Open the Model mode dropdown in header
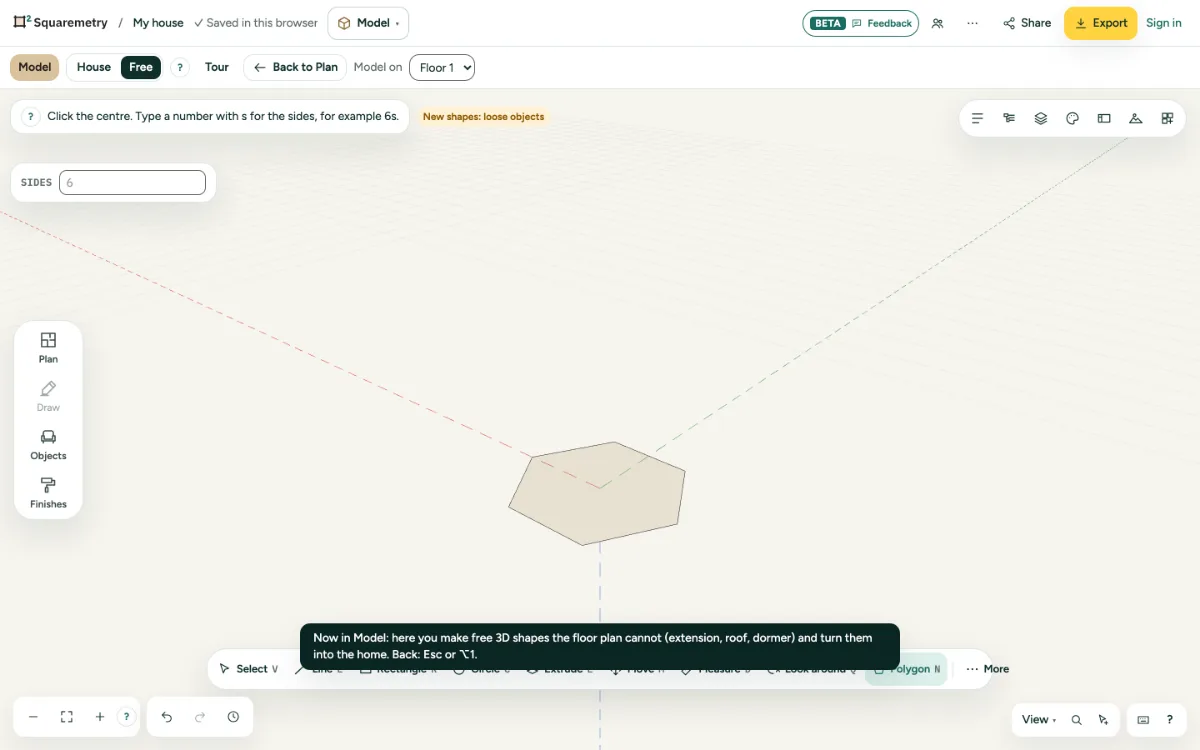This screenshot has width=1200, height=750. pos(368,23)
